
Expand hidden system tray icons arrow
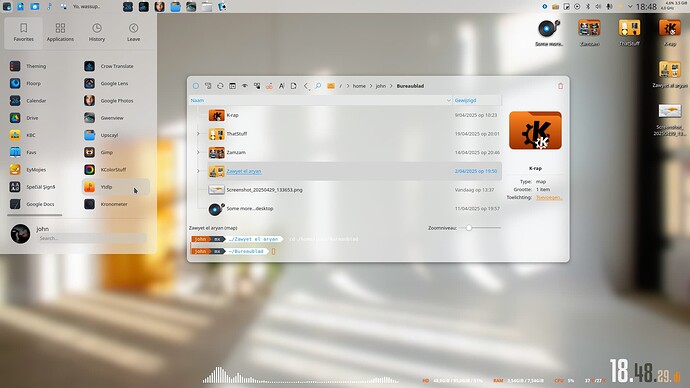click(630, 7)
